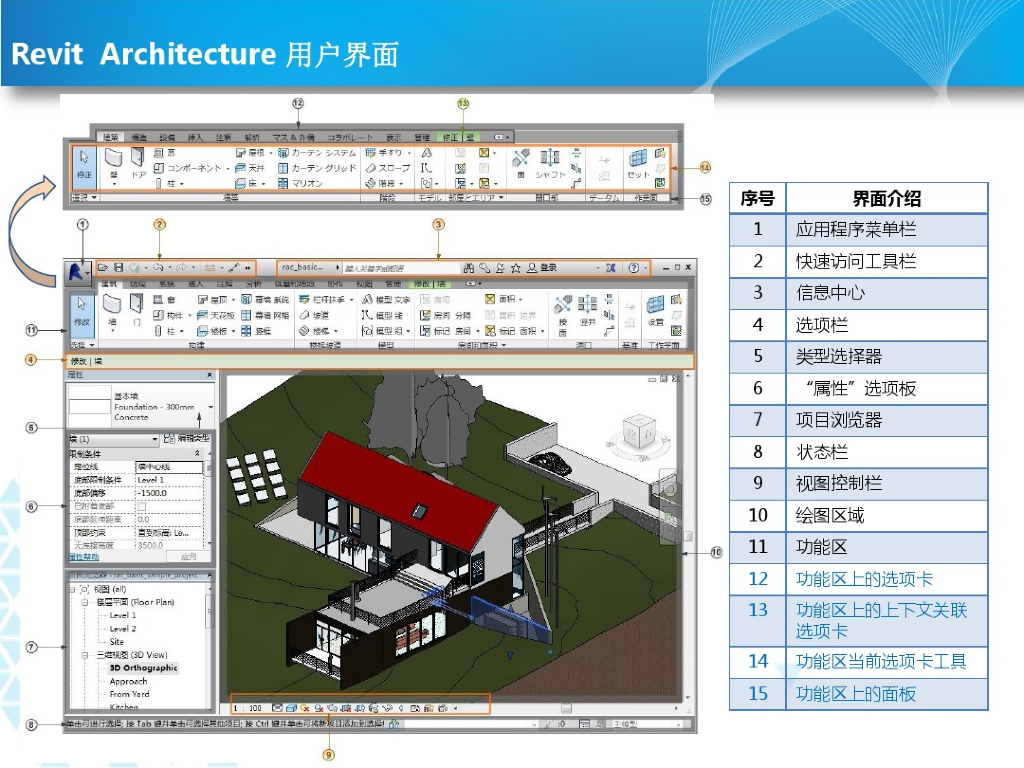Collapse the 三维视图 (3D View) node
The height and width of the screenshot is (768, 1024).
(x=85, y=655)
